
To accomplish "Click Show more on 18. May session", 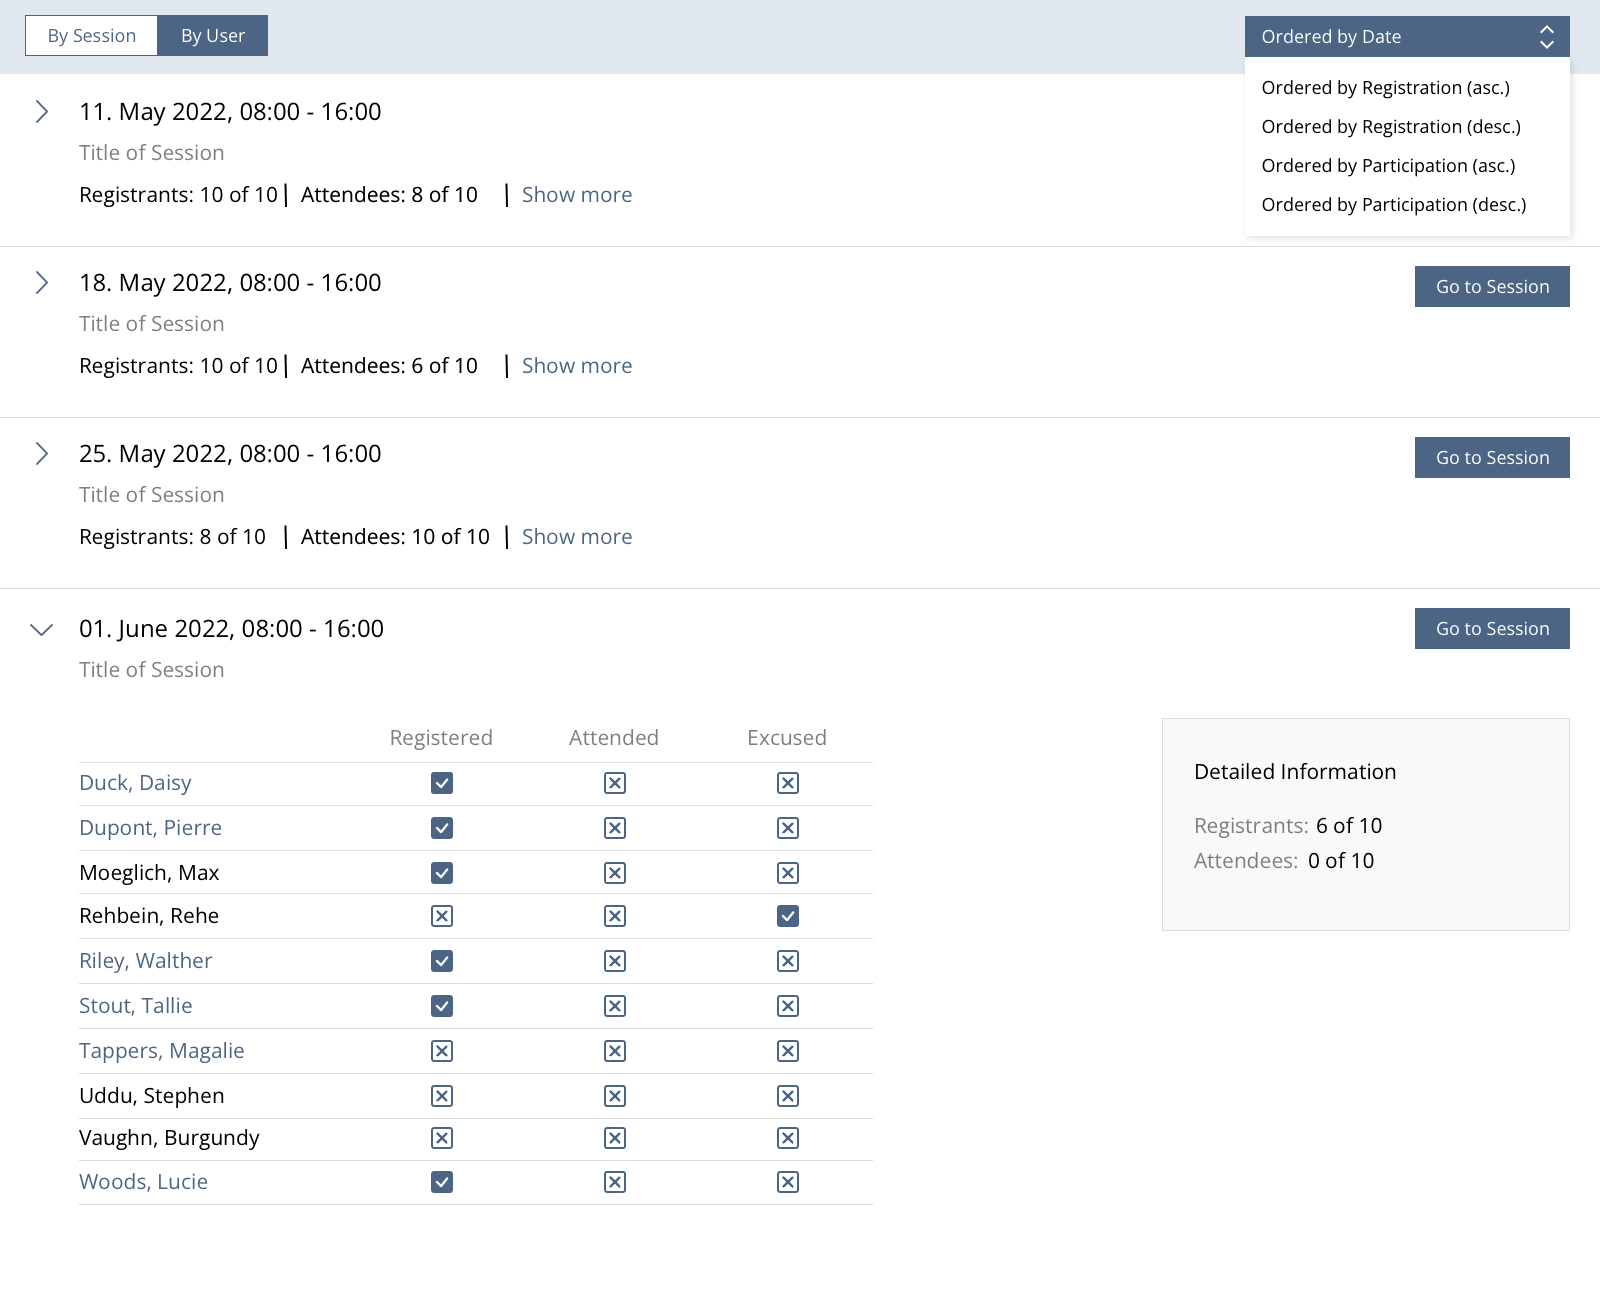I will (577, 366).
